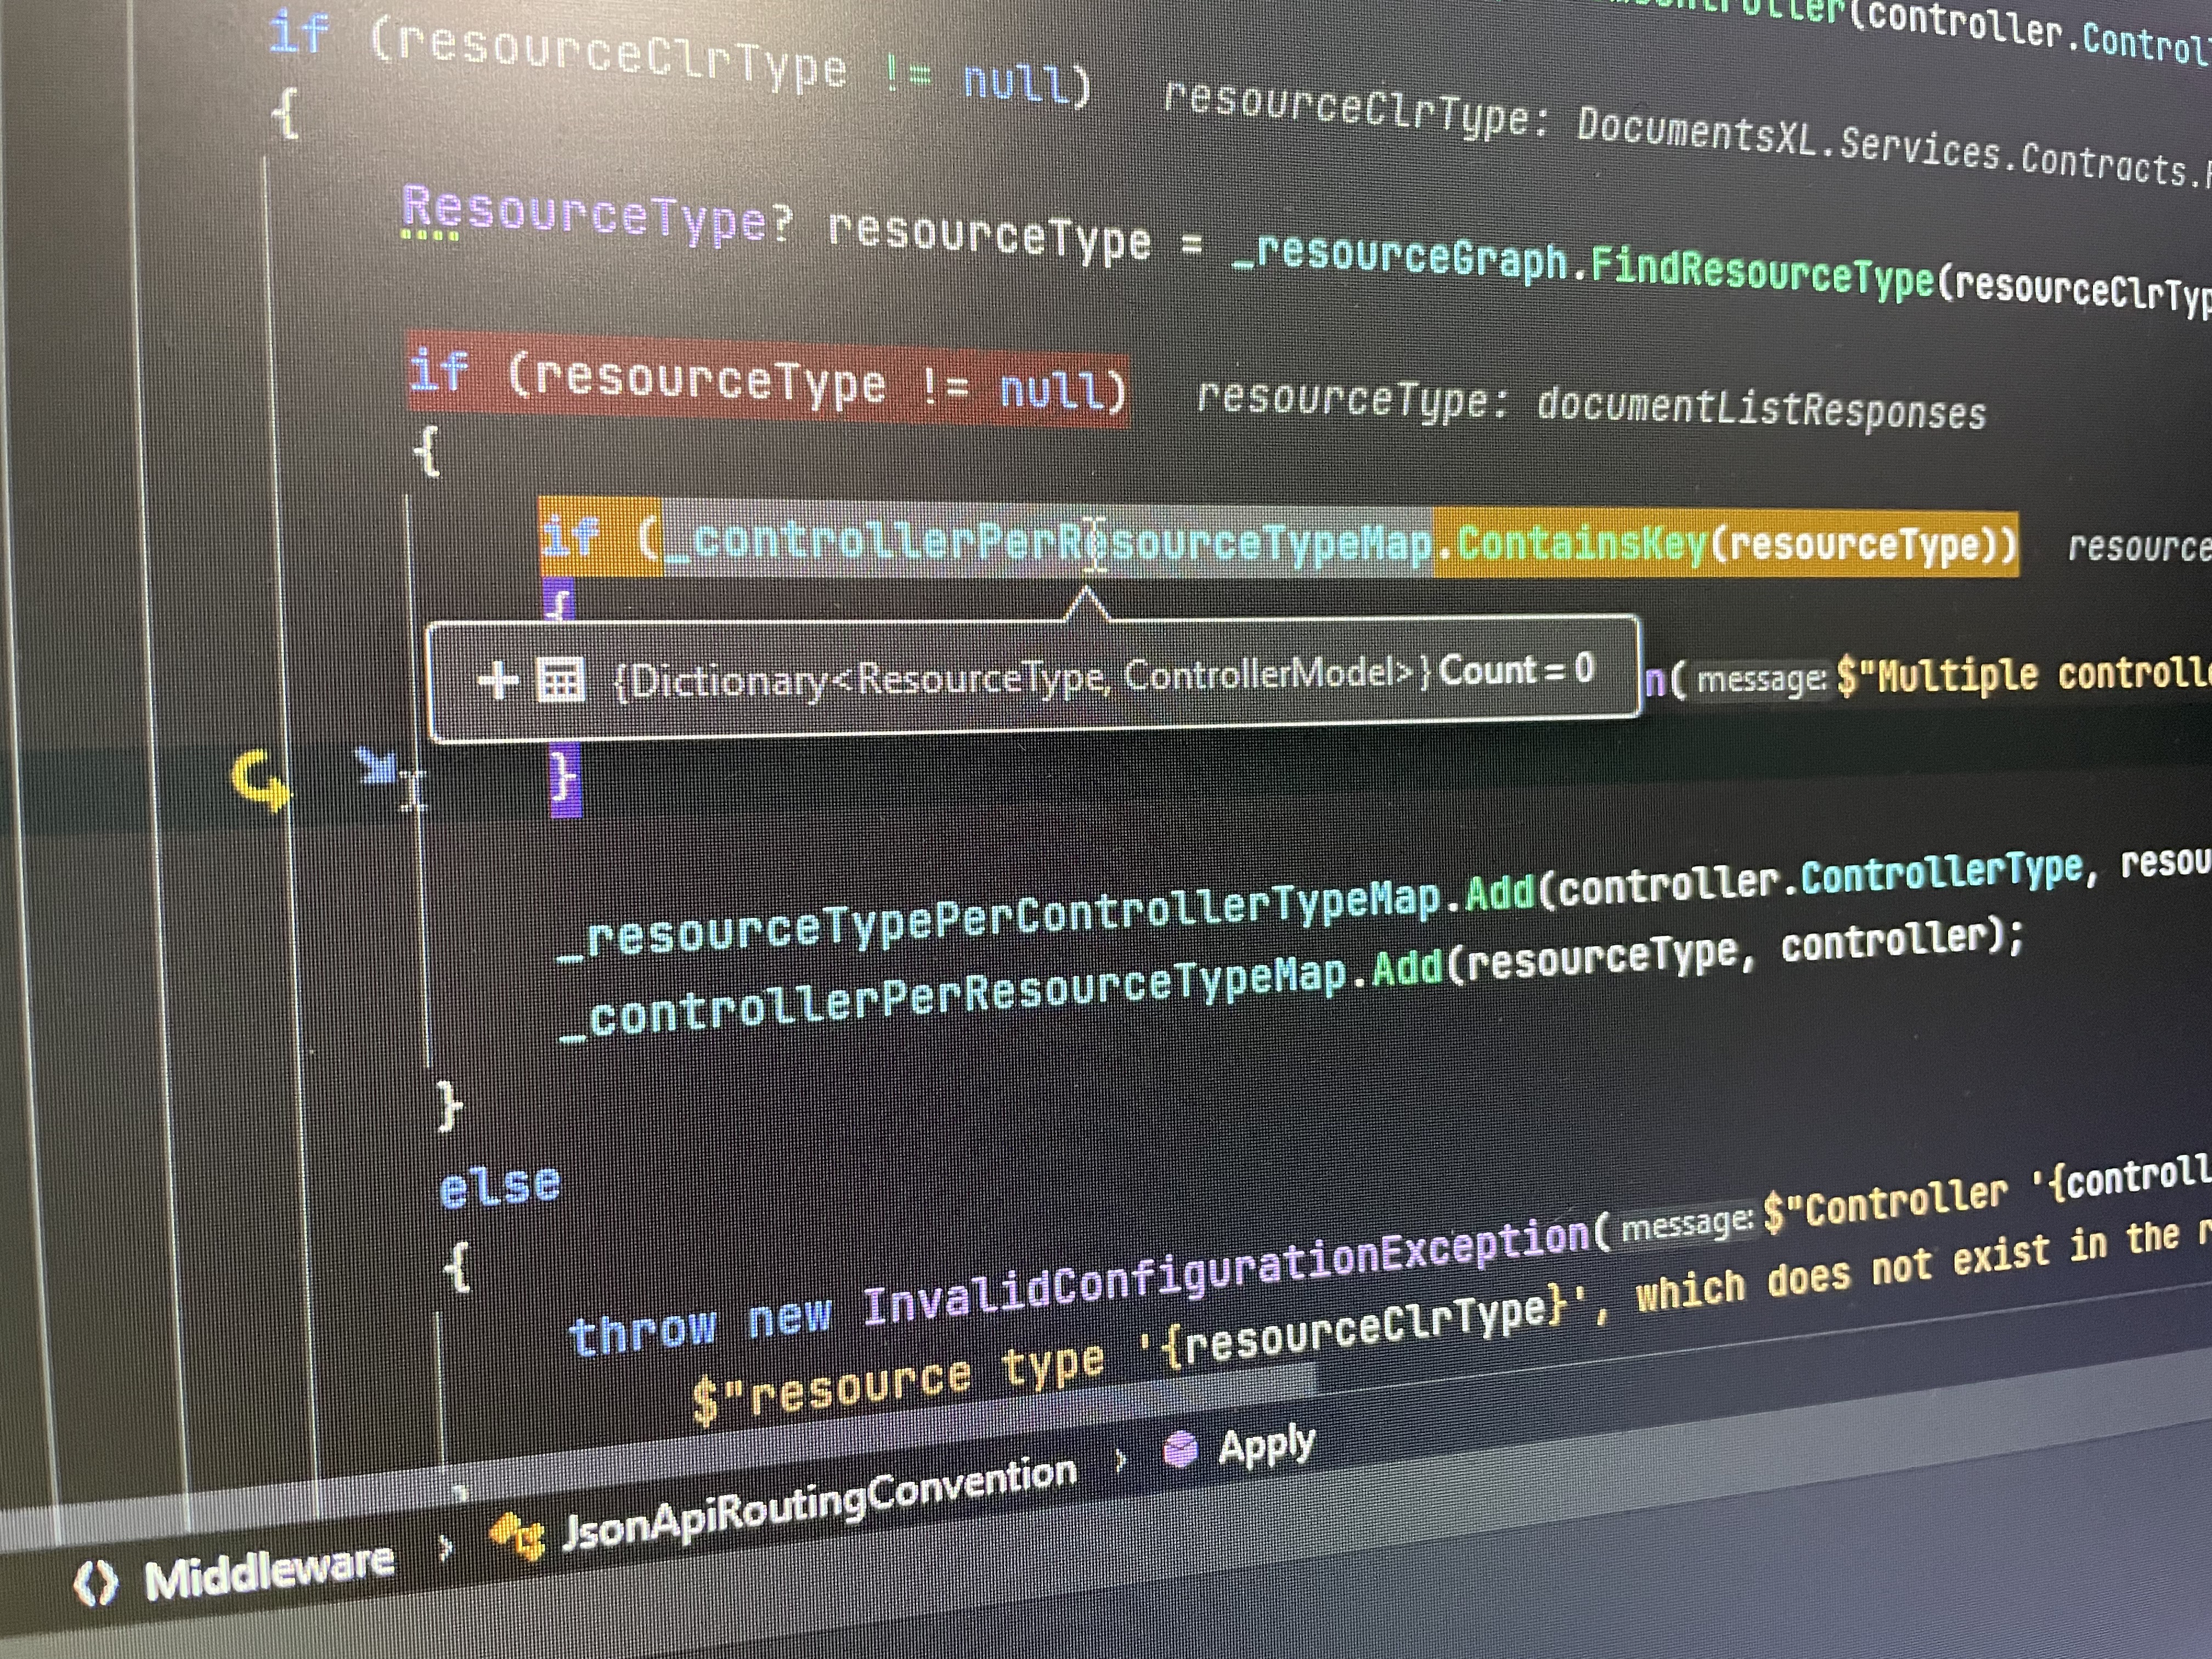Expand the Dictionary debug tooltip with plus icon
2212x1659 pixels.
pos(497,681)
